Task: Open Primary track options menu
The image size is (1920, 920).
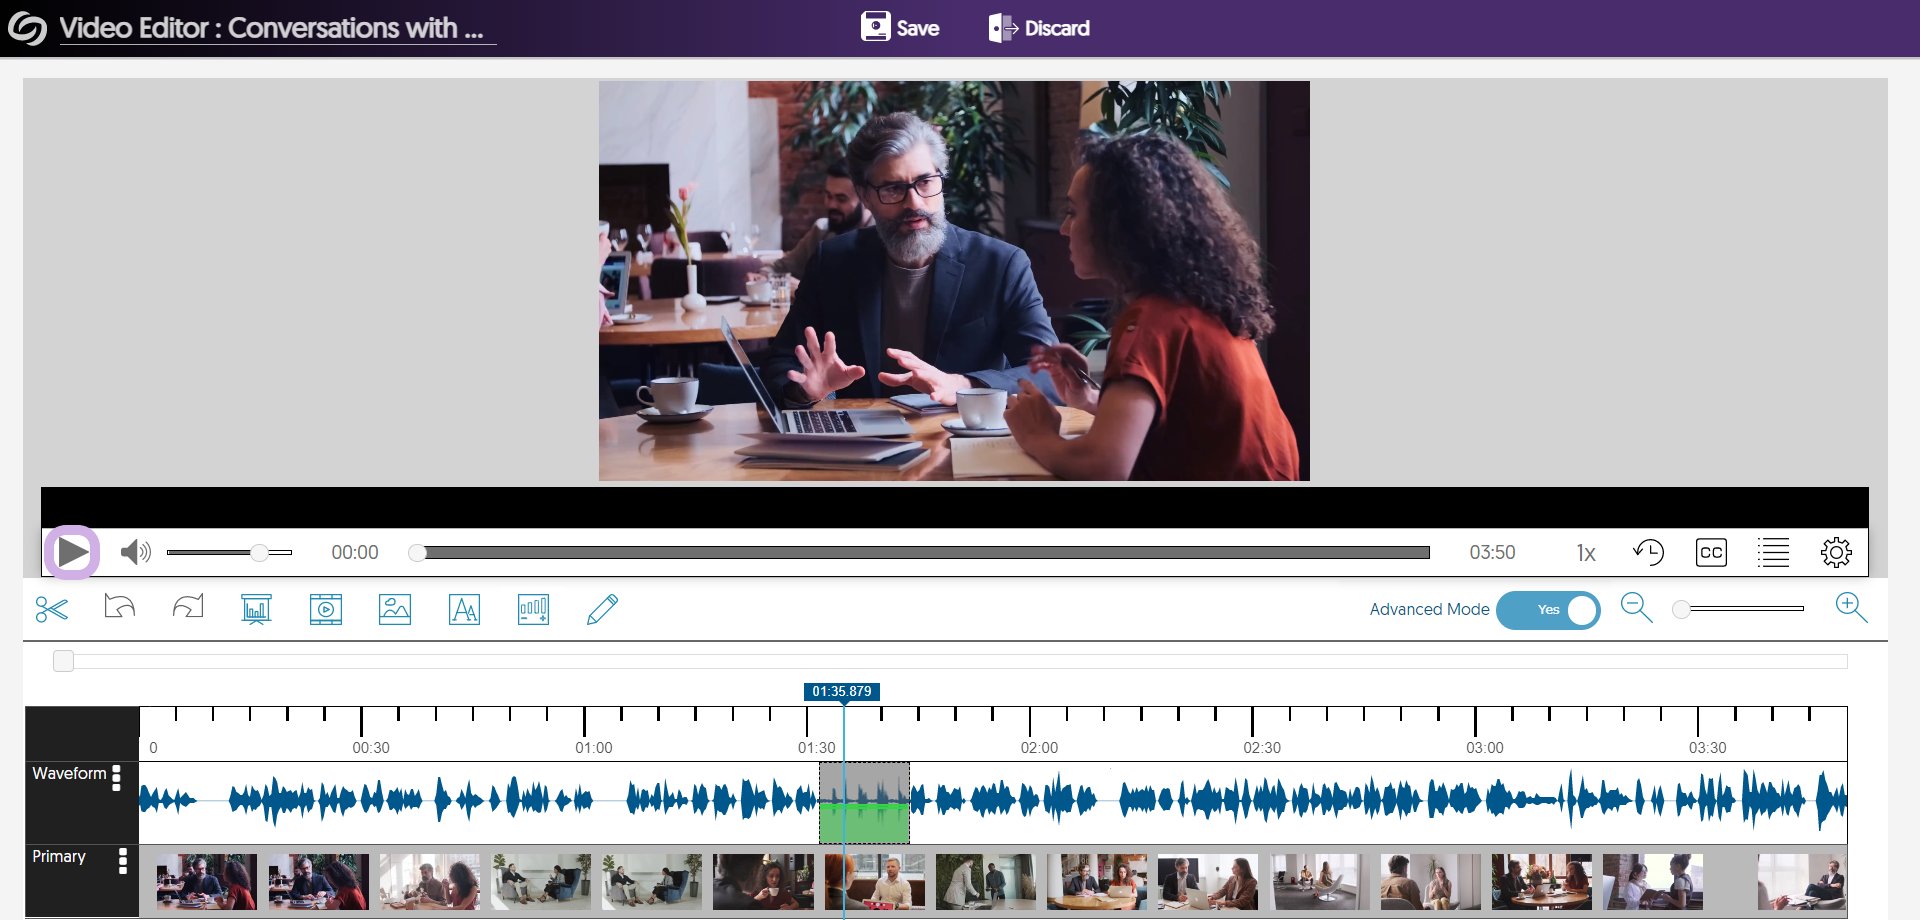Action: (123, 861)
